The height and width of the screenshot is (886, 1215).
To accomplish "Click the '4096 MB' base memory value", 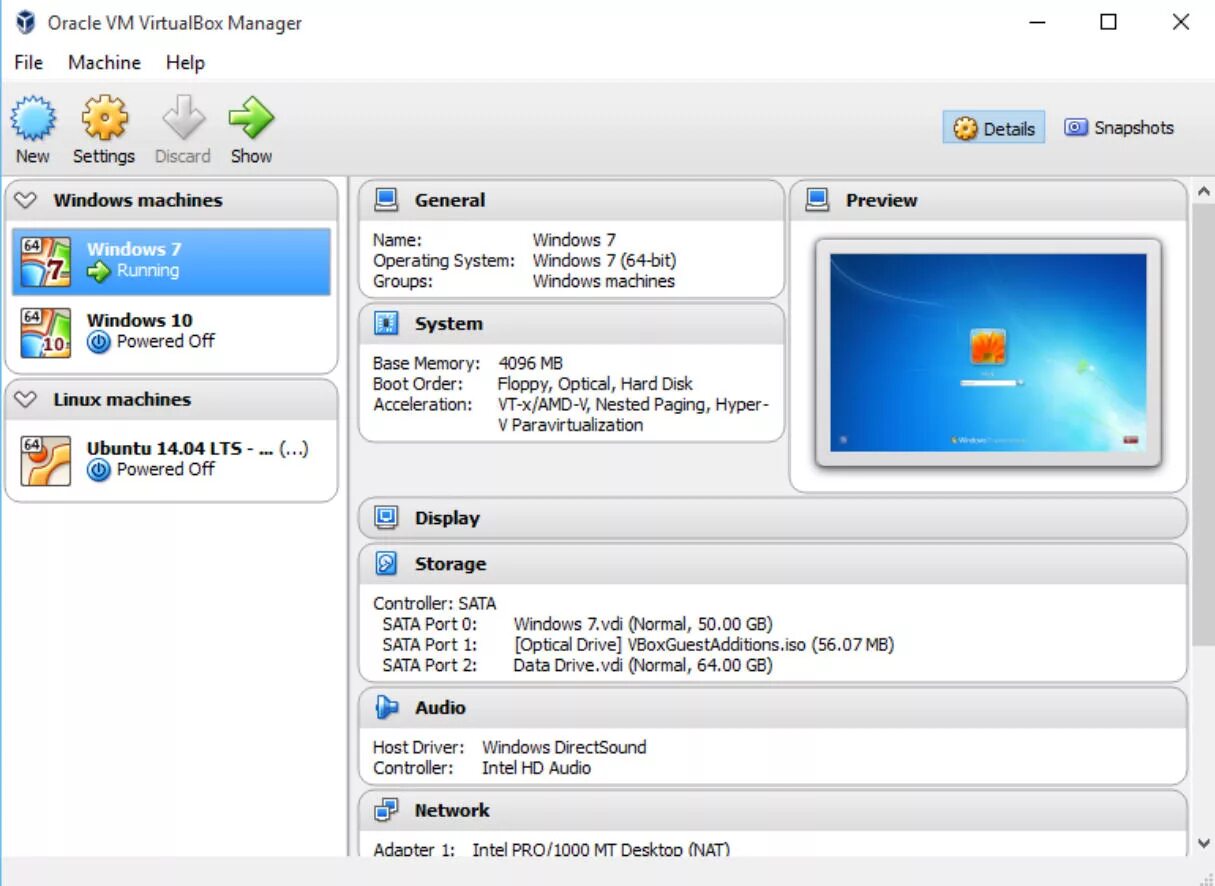I will click(530, 363).
